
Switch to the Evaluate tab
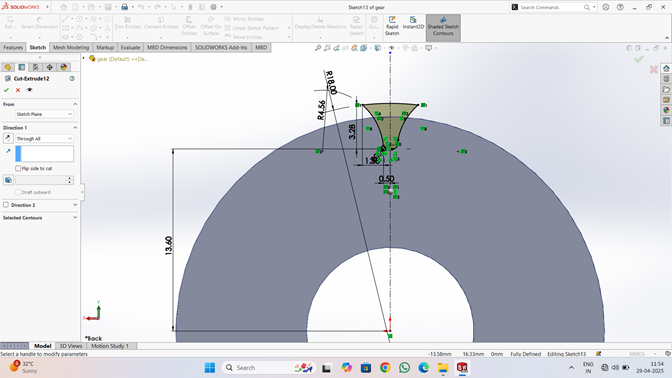click(130, 48)
